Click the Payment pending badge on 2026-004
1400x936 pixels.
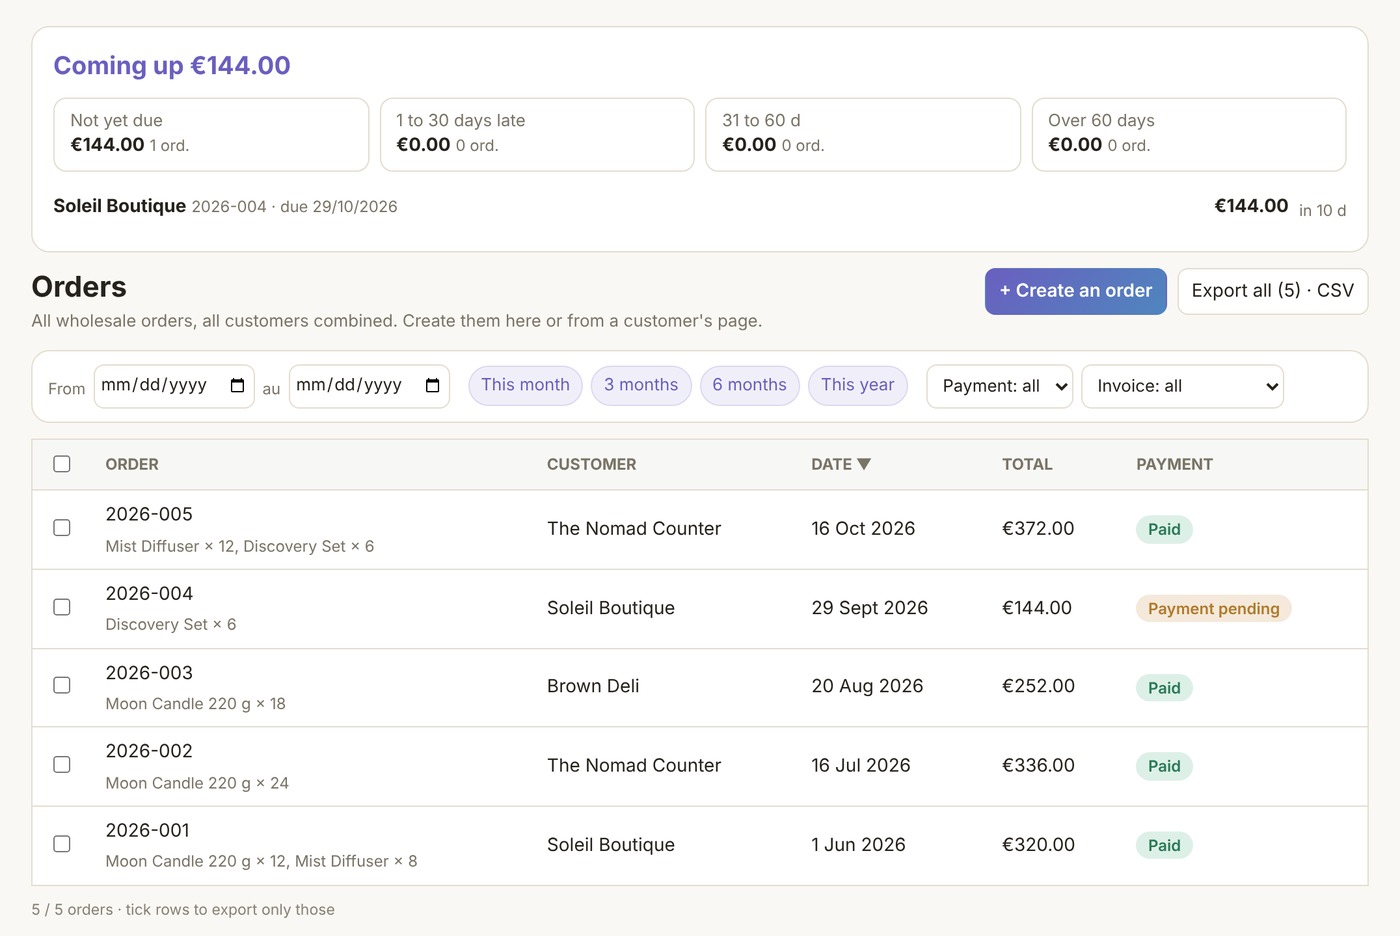(x=1213, y=608)
